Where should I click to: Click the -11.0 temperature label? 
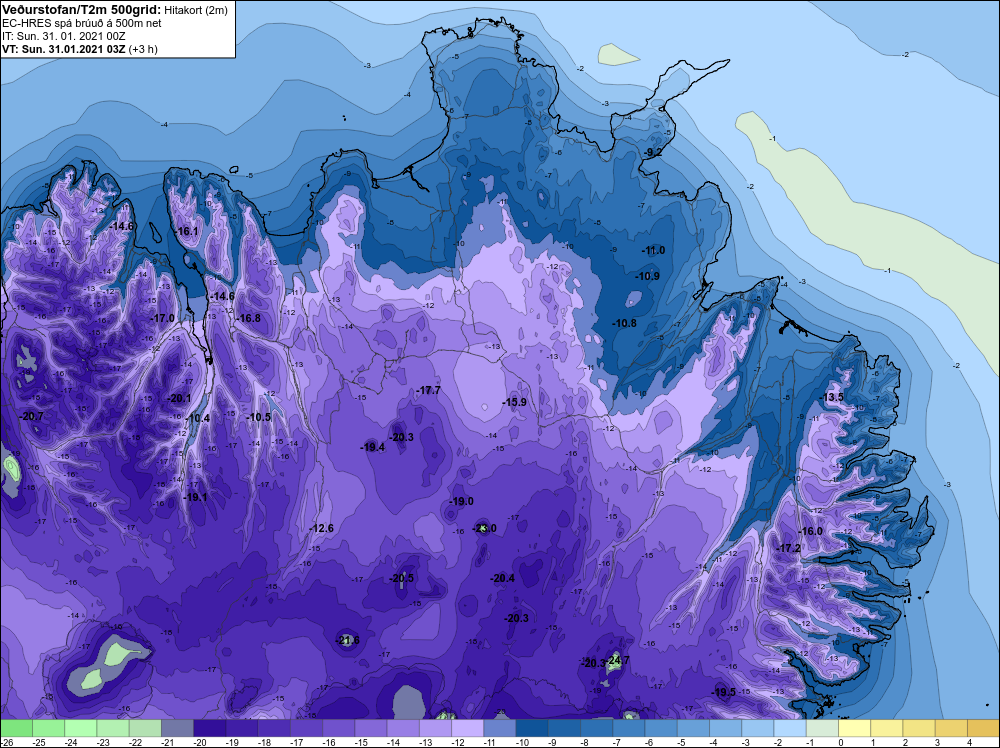653,251
